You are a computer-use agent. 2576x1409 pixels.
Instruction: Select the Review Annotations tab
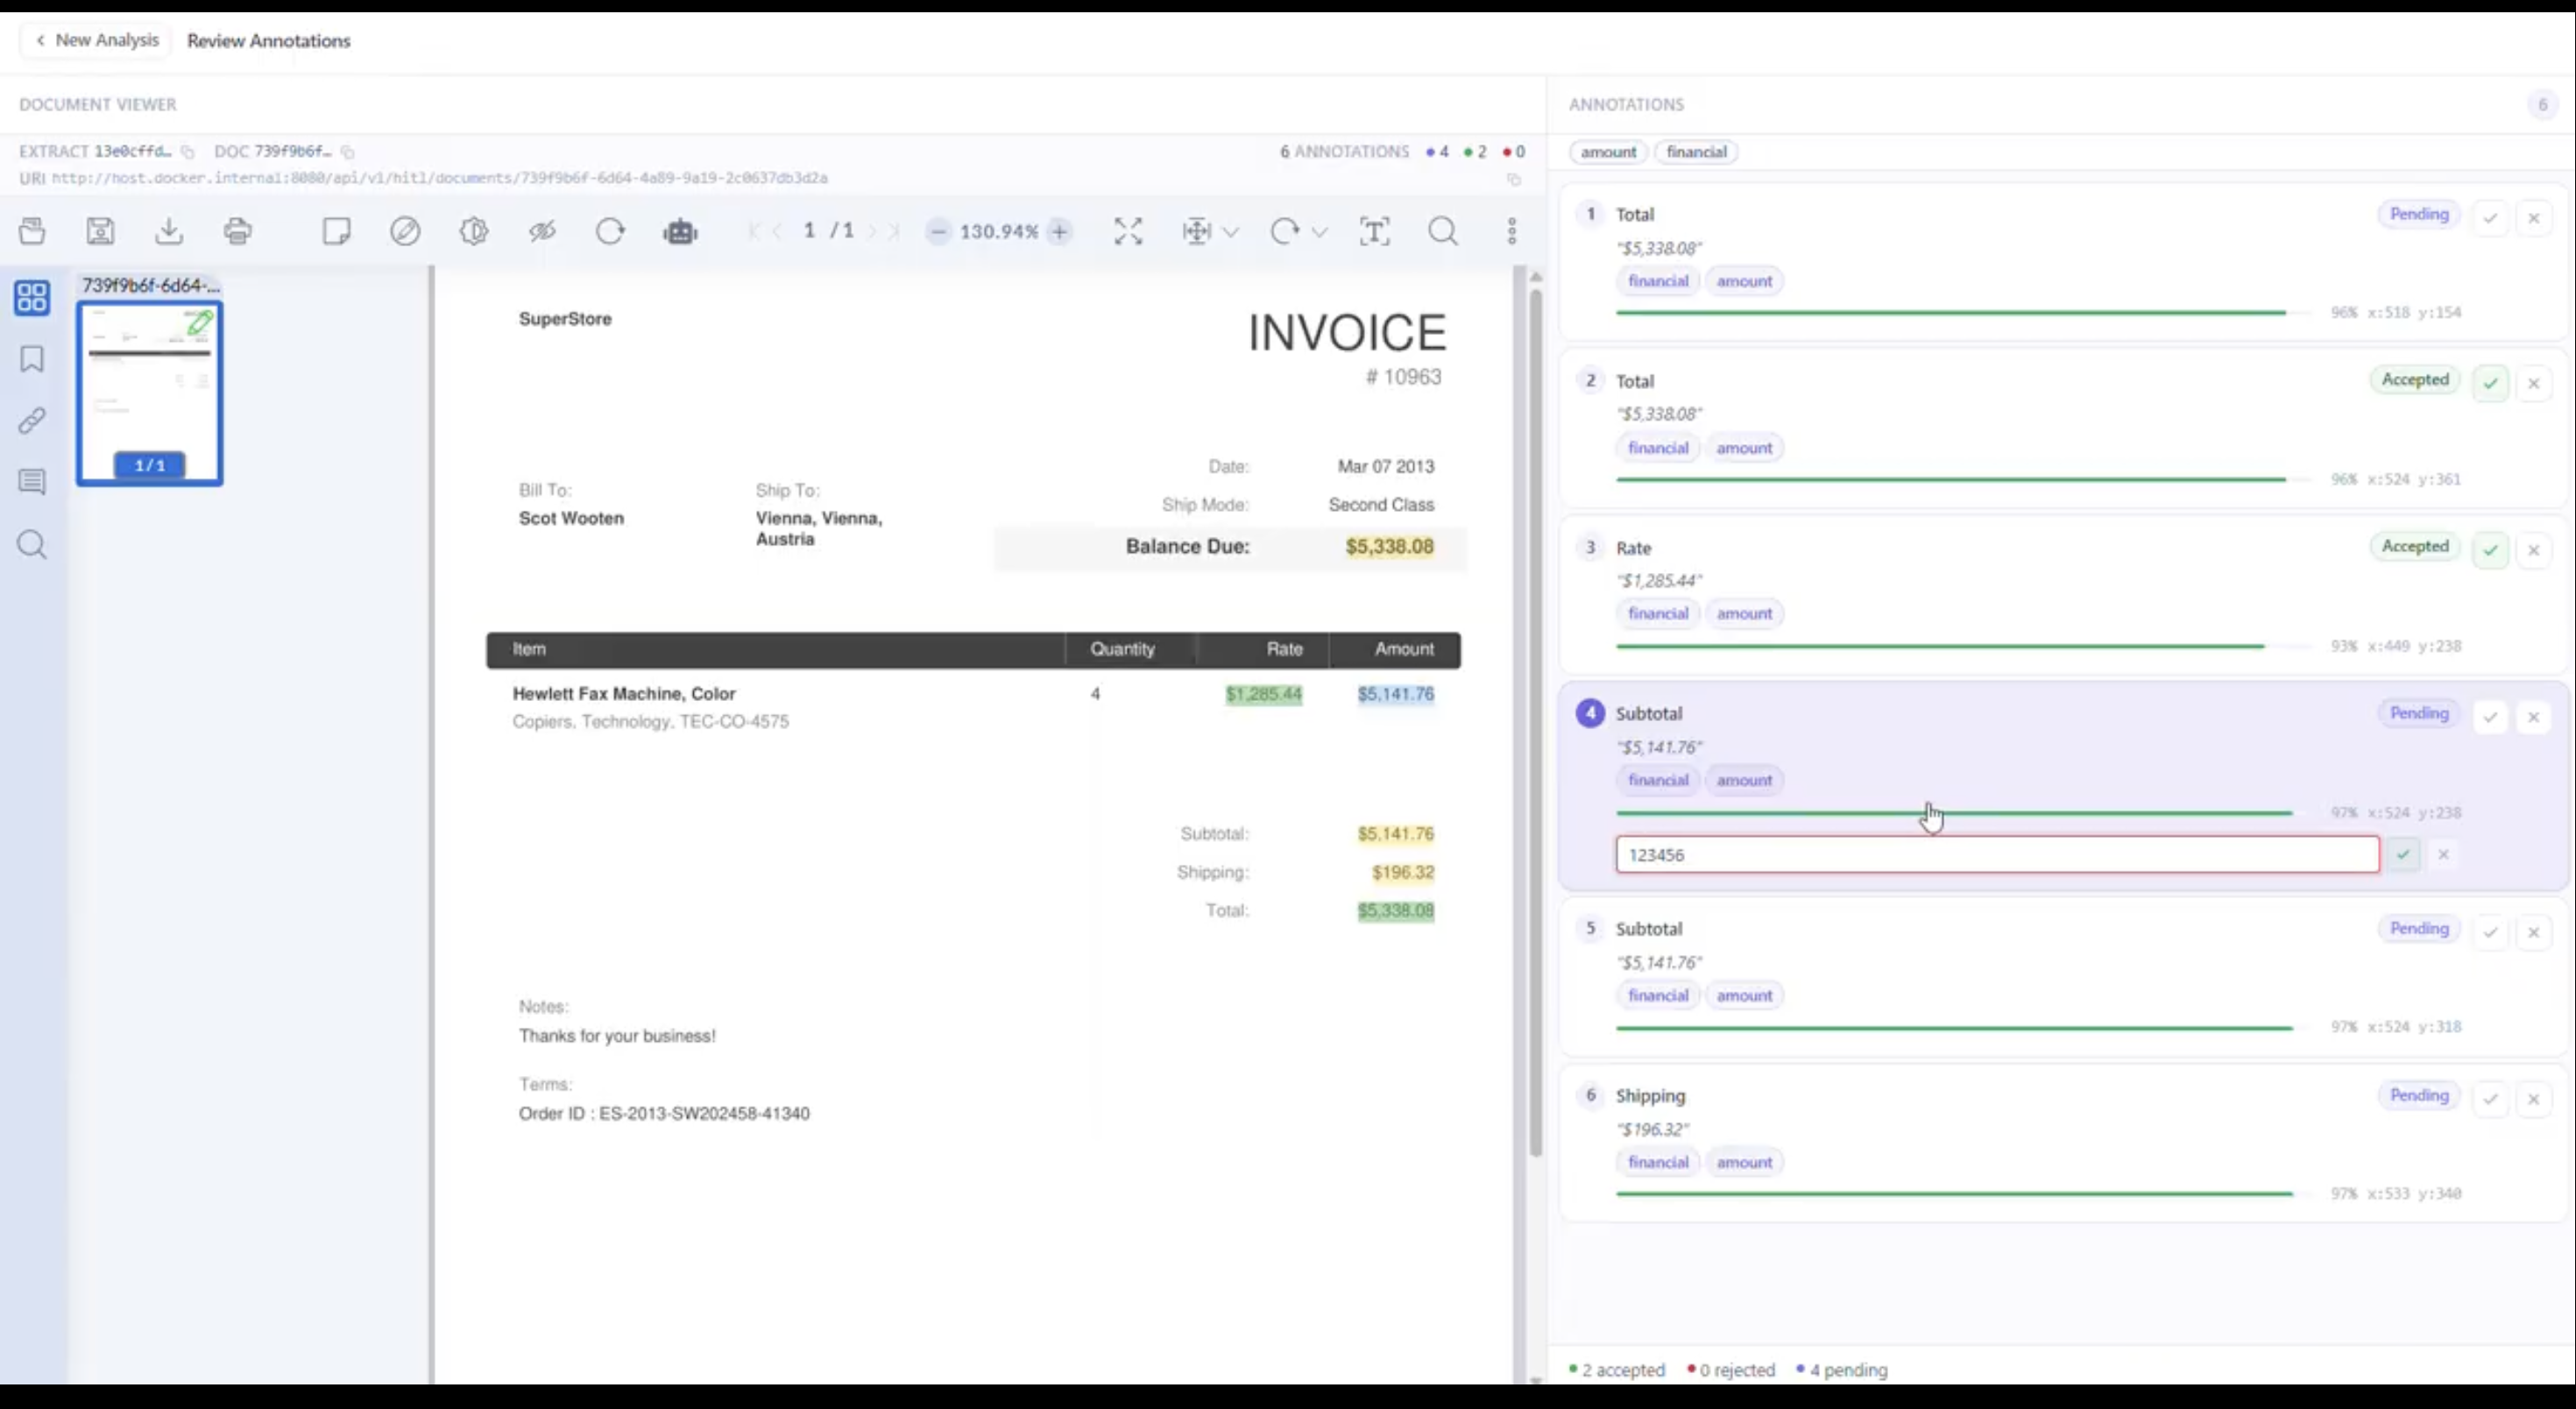tap(269, 41)
